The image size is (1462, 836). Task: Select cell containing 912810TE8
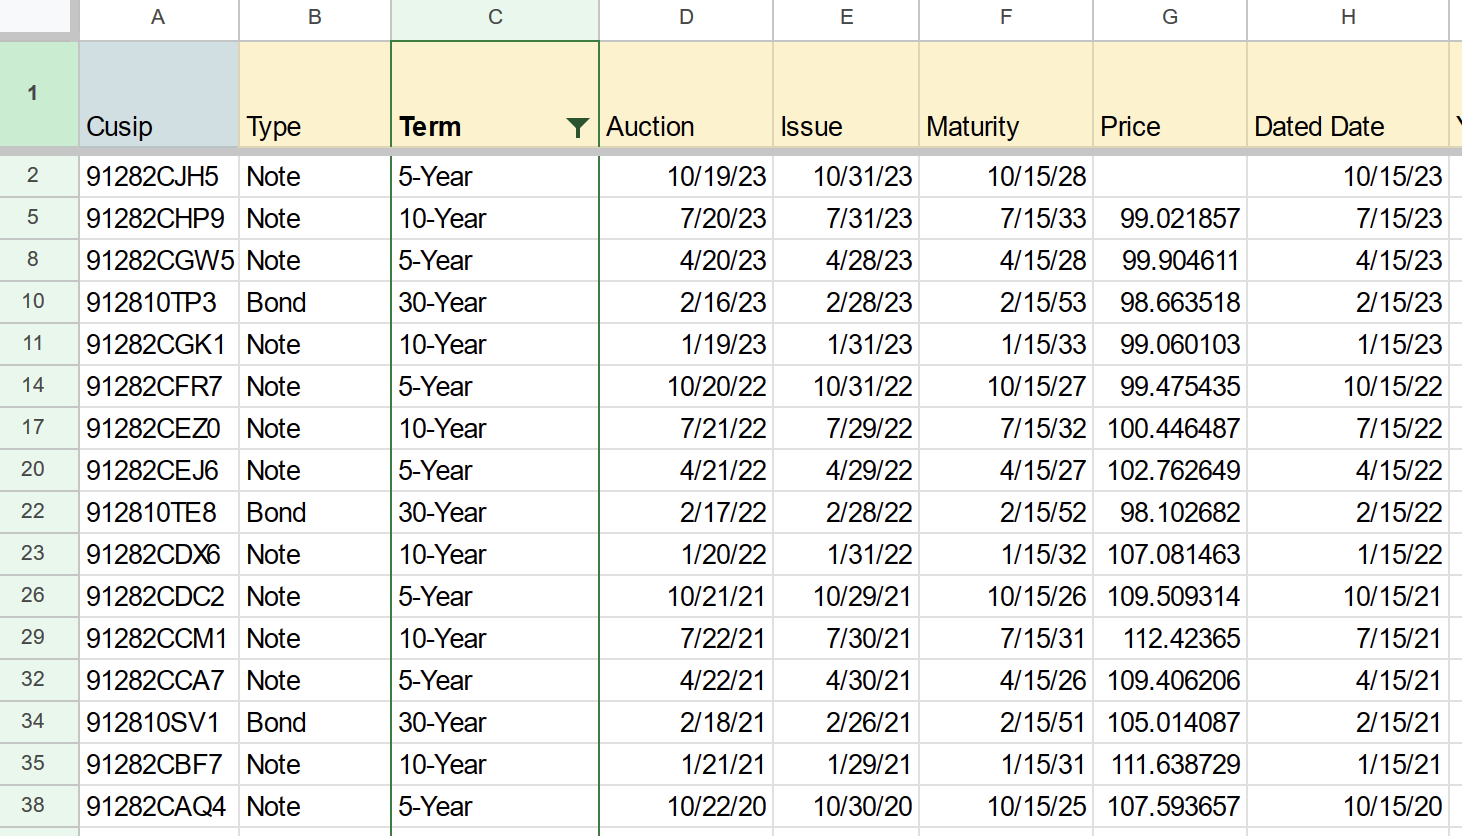point(158,512)
